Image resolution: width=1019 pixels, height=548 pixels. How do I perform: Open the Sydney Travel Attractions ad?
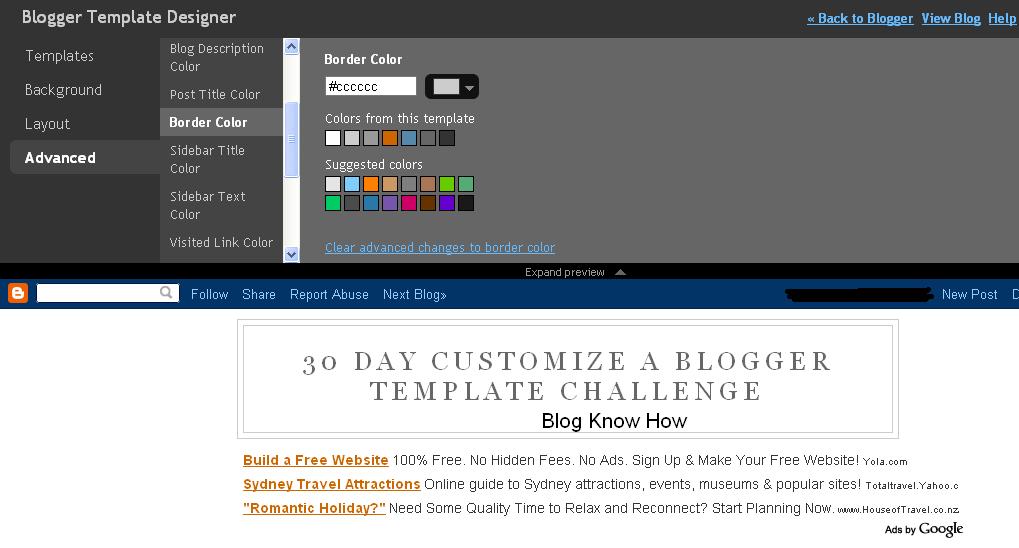[331, 484]
